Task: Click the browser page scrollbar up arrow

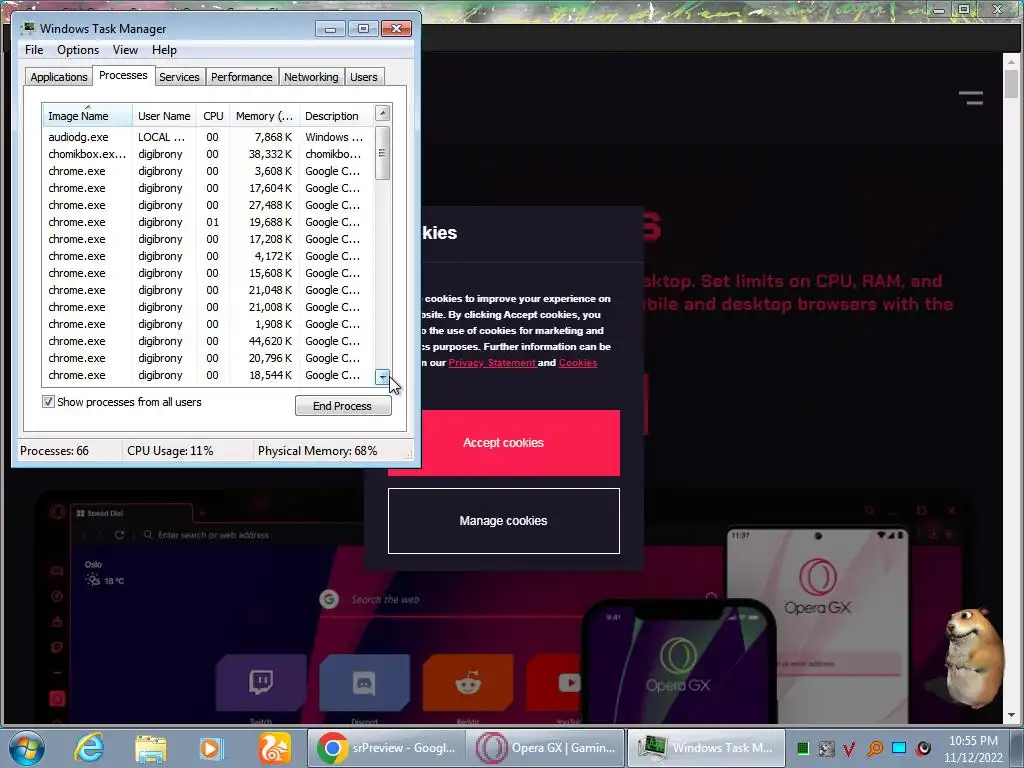Action: 1012,61
